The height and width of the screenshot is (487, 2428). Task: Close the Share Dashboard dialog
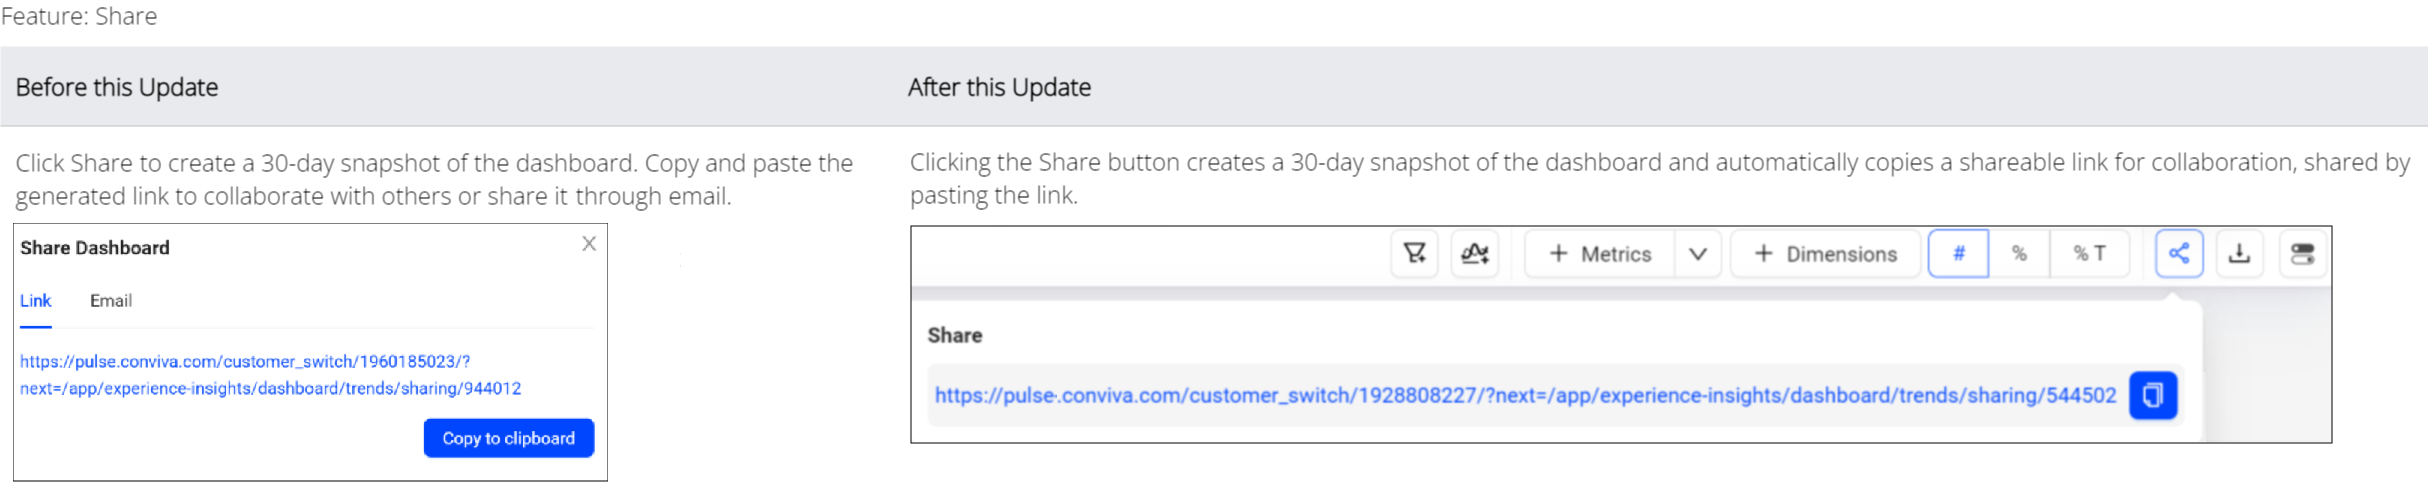(589, 244)
